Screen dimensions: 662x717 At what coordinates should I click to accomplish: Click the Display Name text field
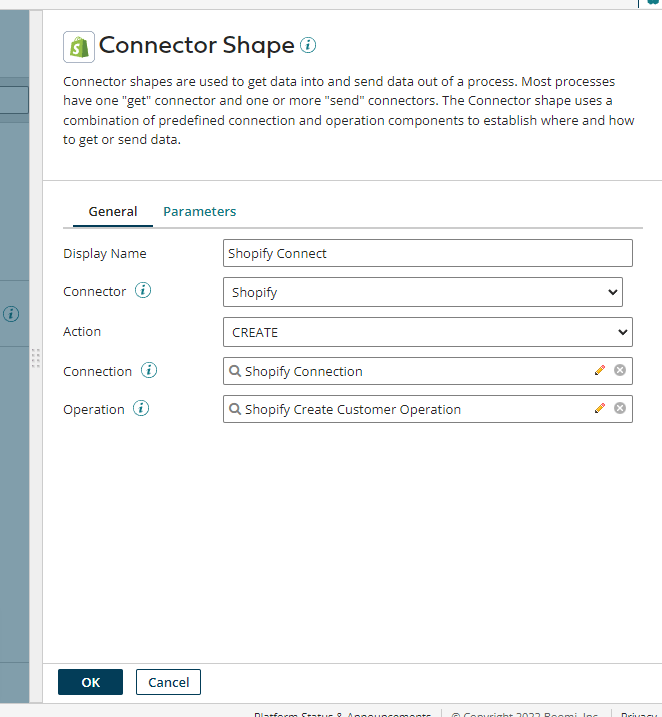click(x=427, y=253)
